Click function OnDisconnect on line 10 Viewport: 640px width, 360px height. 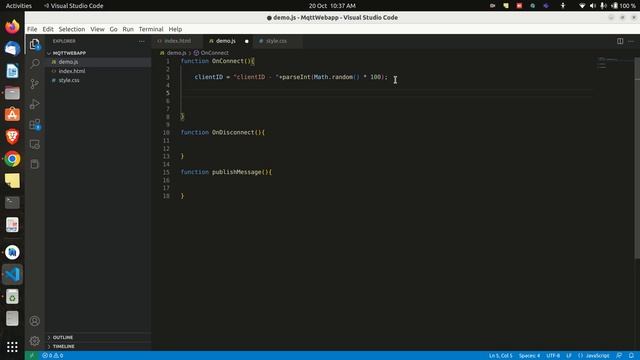tap(223, 133)
